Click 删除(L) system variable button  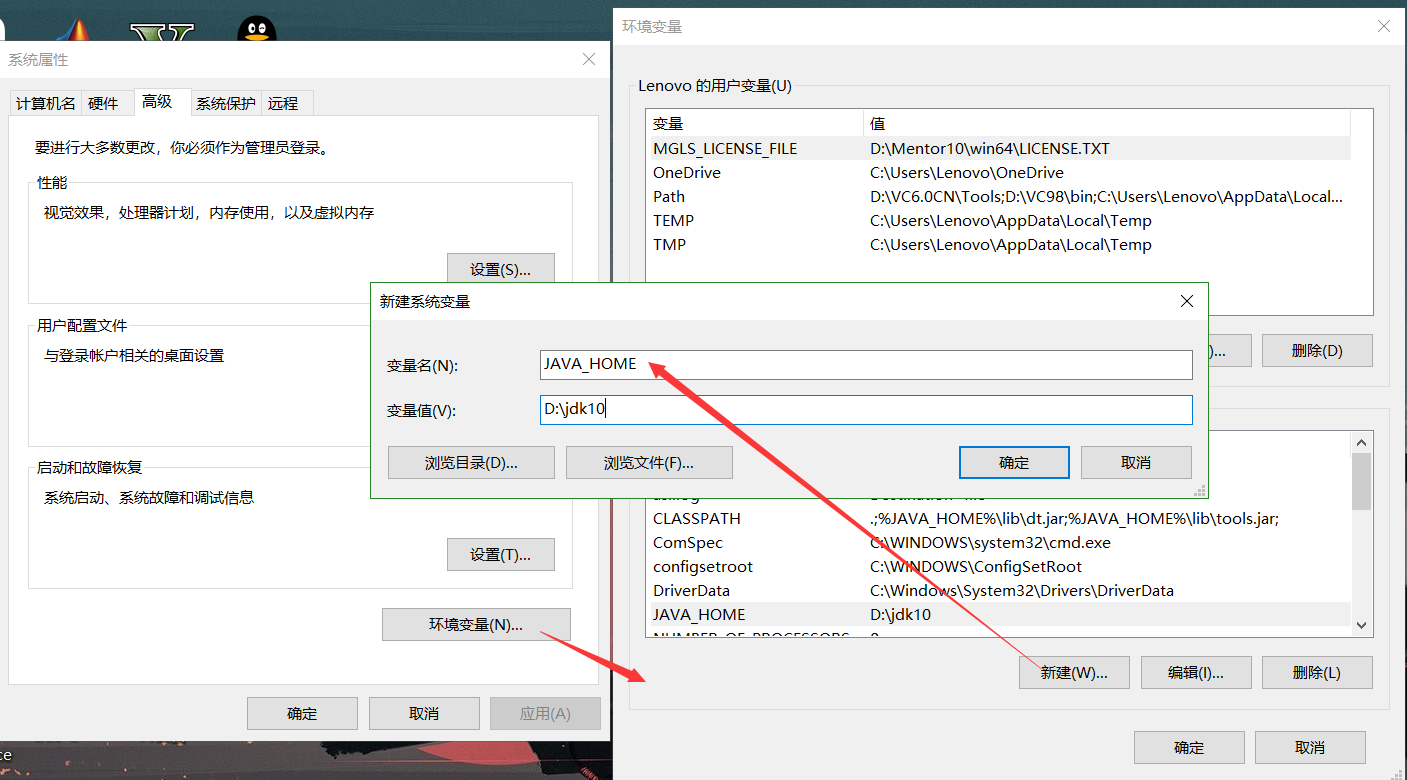1317,672
